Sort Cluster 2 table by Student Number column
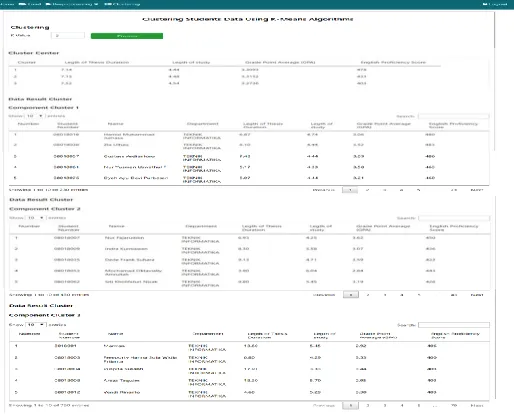Viewport: 514px width, 414px height. (x=68, y=228)
